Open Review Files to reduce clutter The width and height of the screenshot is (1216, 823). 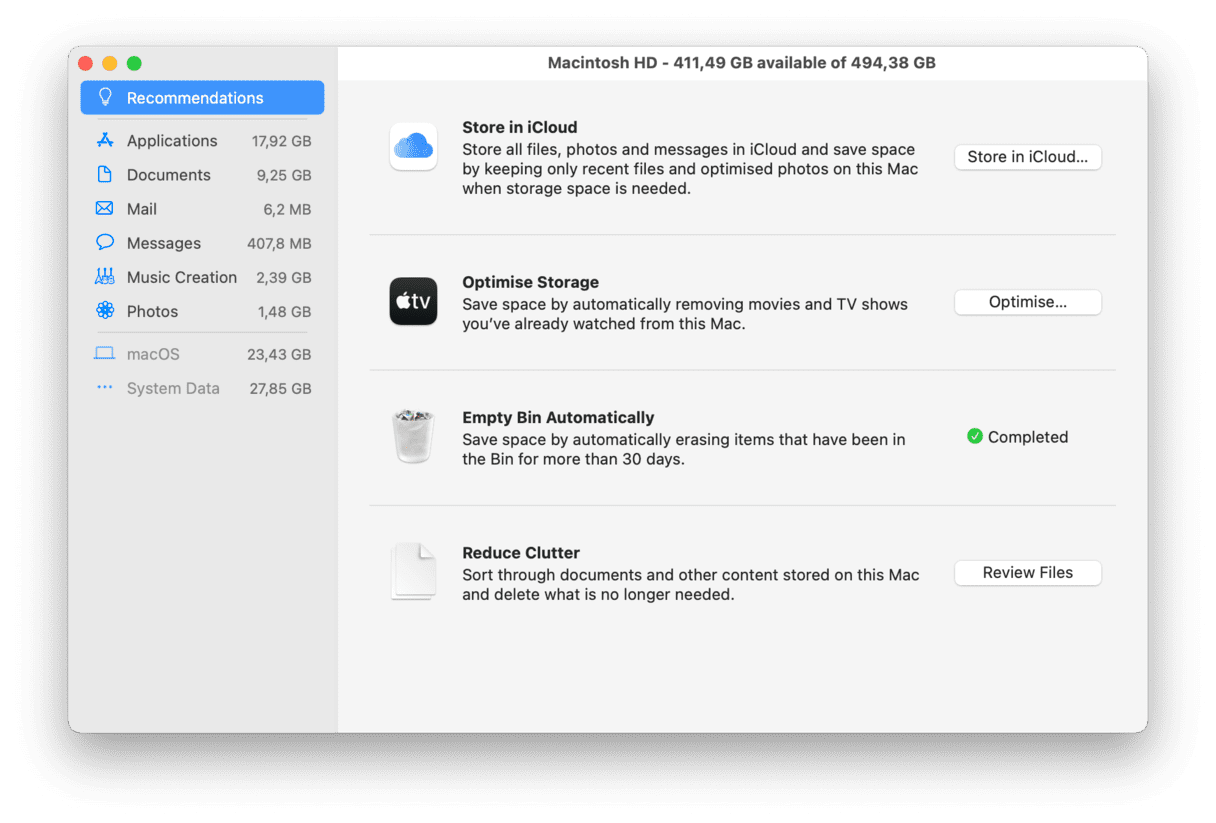pyautogui.click(x=1027, y=572)
